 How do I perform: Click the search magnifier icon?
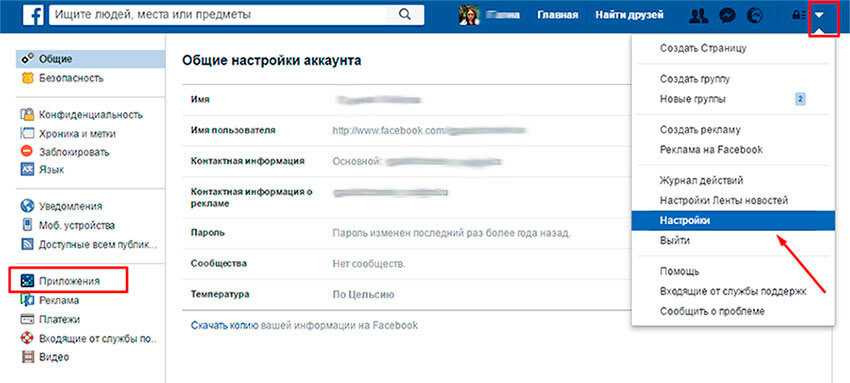click(404, 15)
